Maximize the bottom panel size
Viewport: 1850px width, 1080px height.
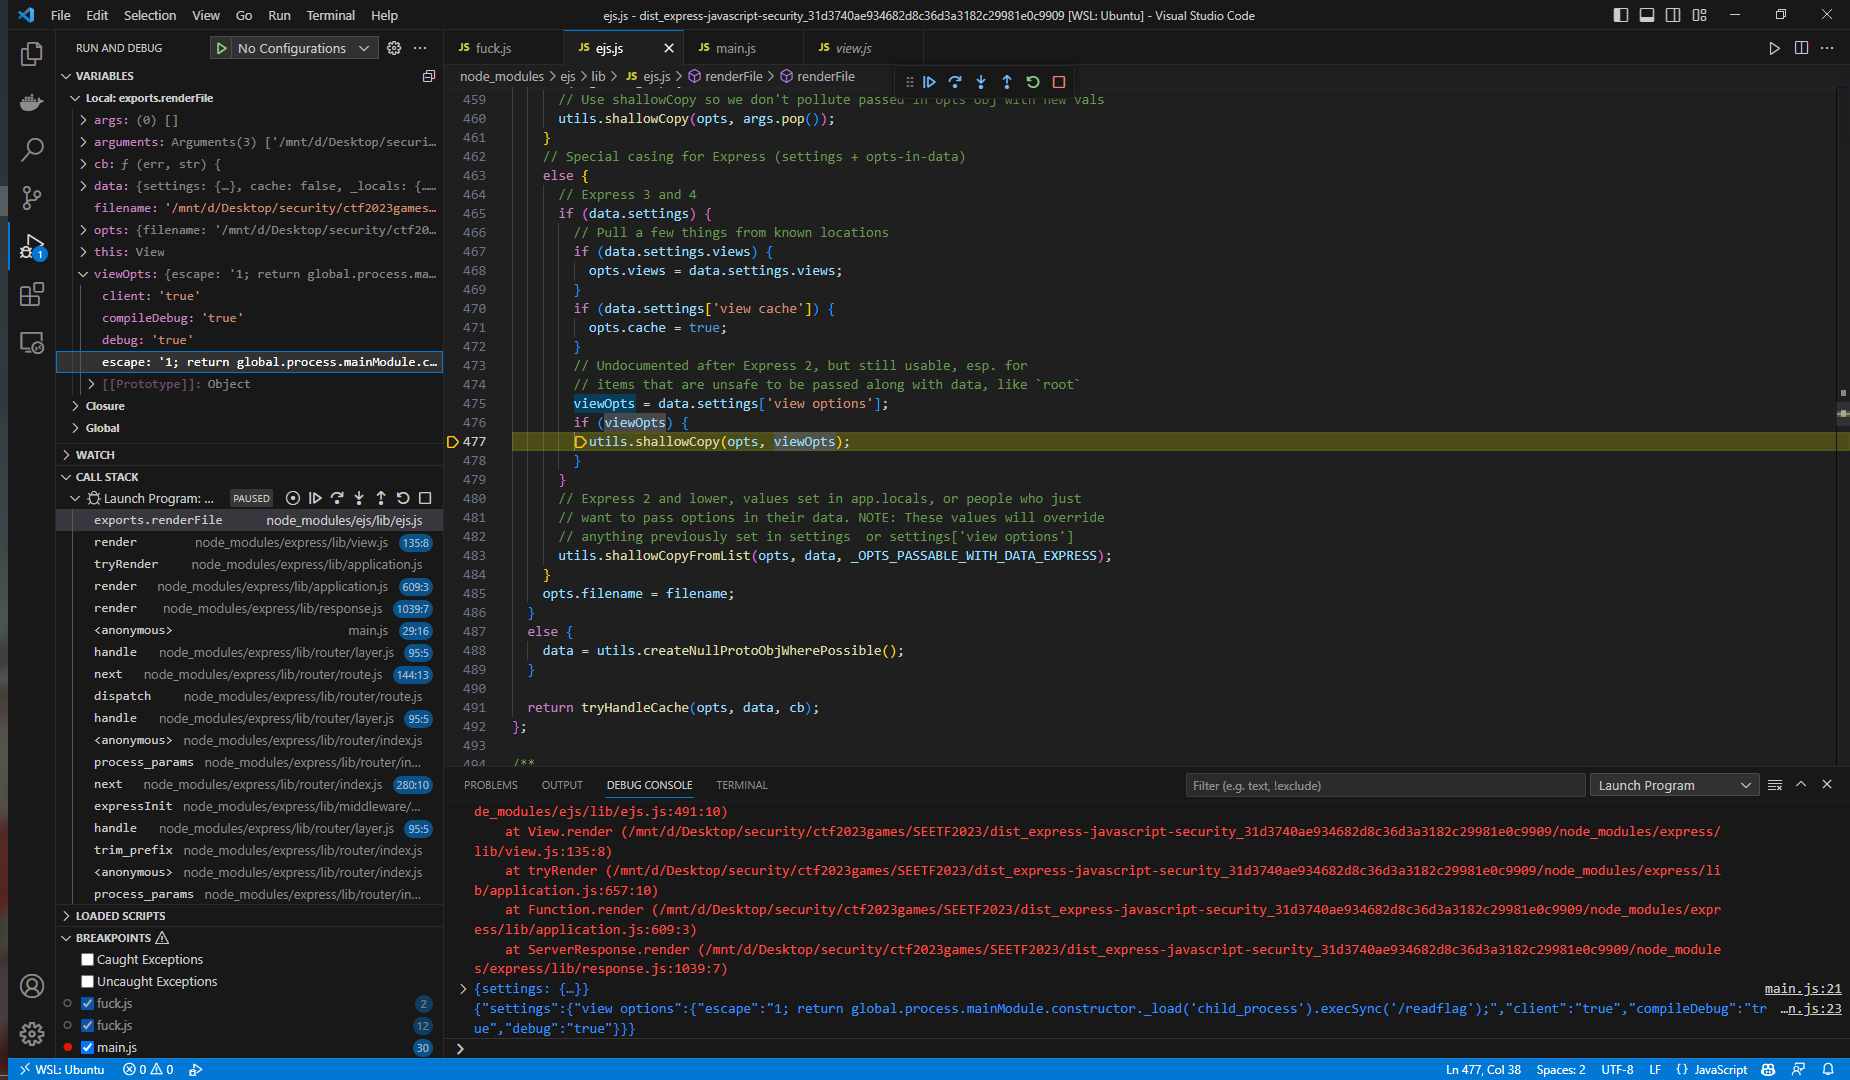[1801, 785]
